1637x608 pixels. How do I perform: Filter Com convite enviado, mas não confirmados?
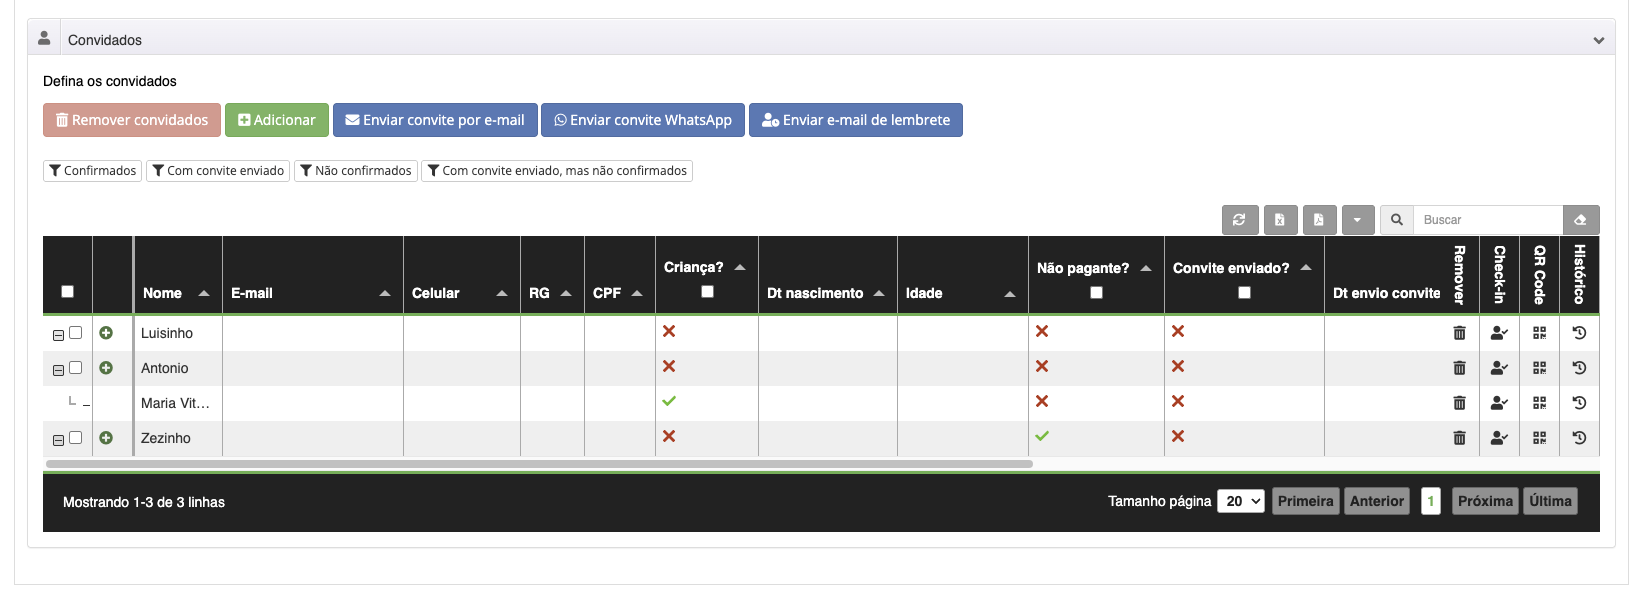[557, 171]
